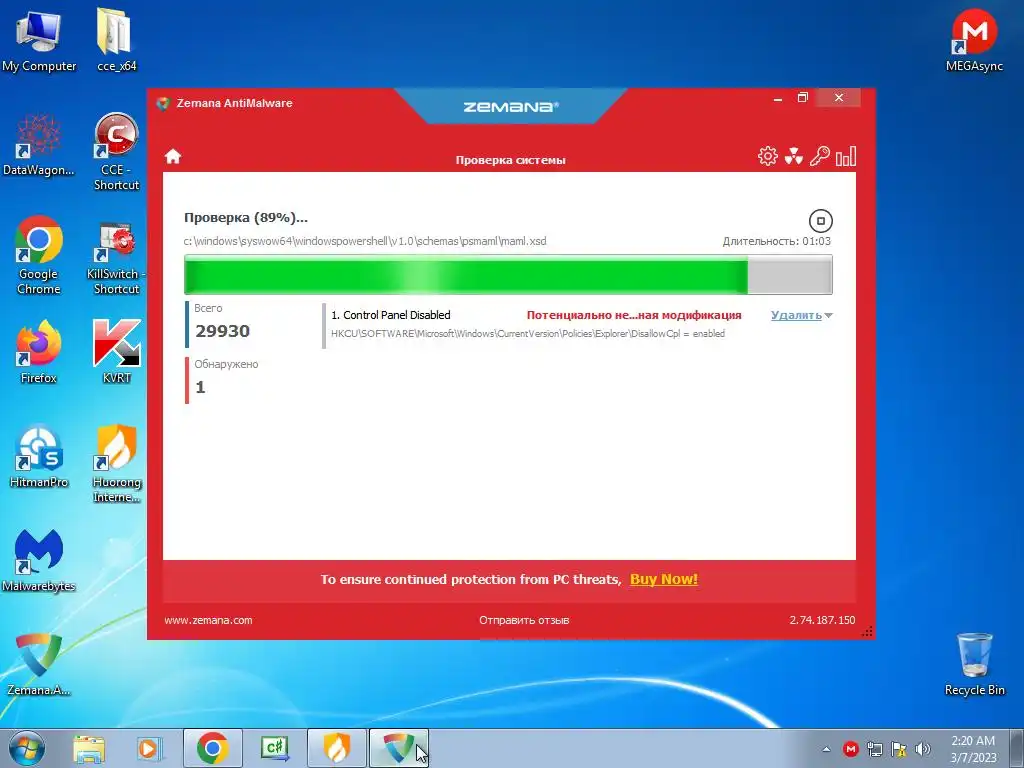
Task: Select the MEGAsync desktop icon
Action: [x=974, y=40]
